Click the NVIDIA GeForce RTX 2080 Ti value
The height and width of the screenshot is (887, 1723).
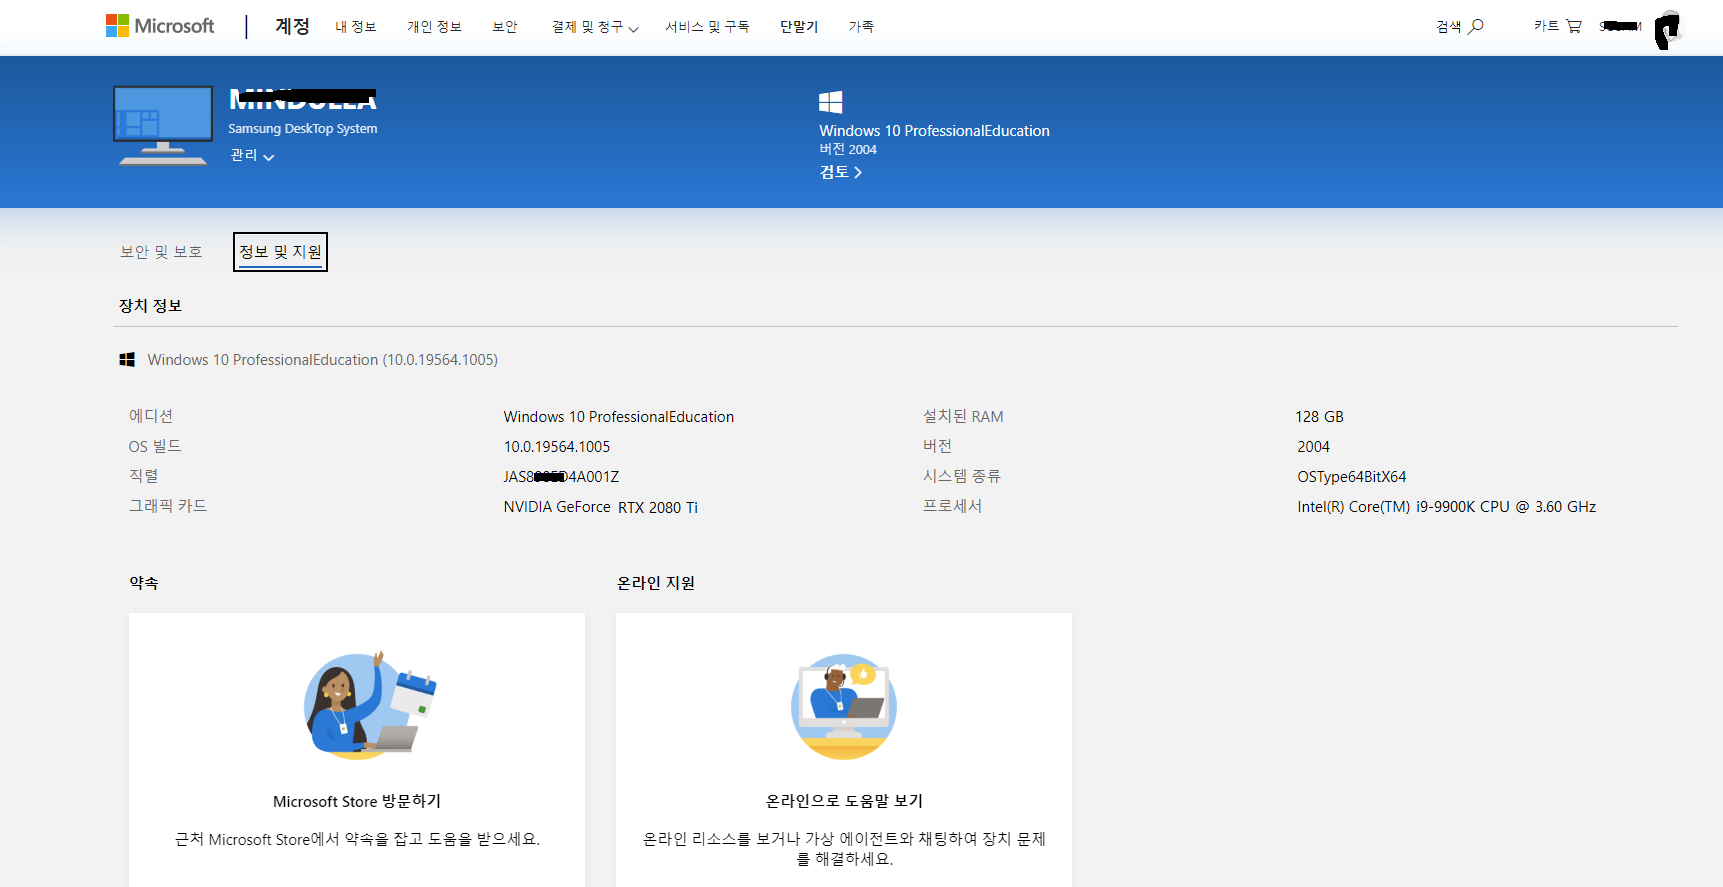[x=601, y=507]
